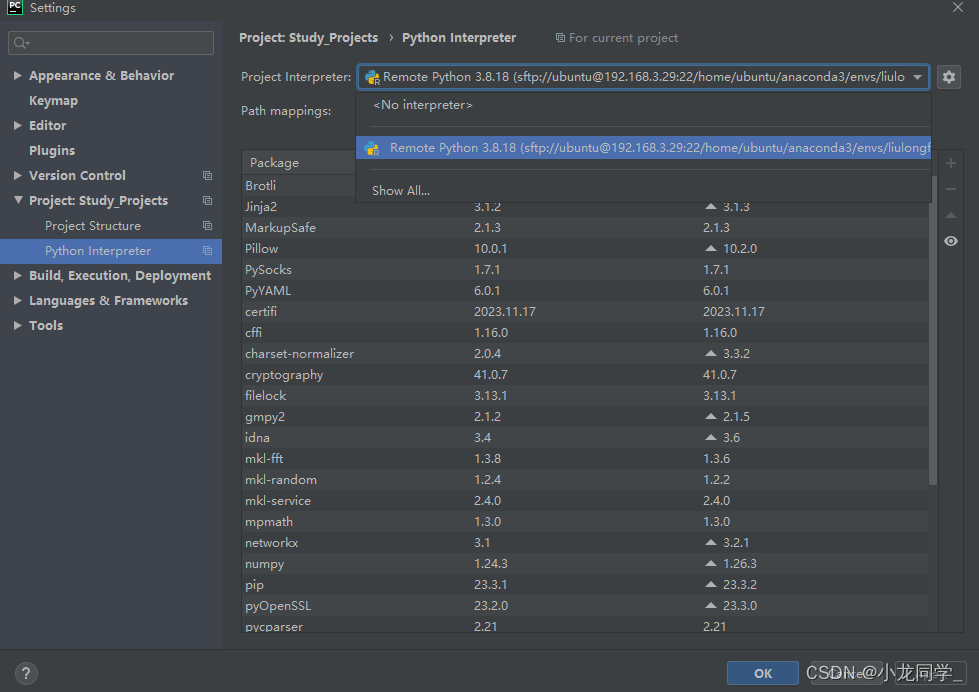Open the Keymap settings page
The width and height of the screenshot is (979, 692).
point(53,101)
